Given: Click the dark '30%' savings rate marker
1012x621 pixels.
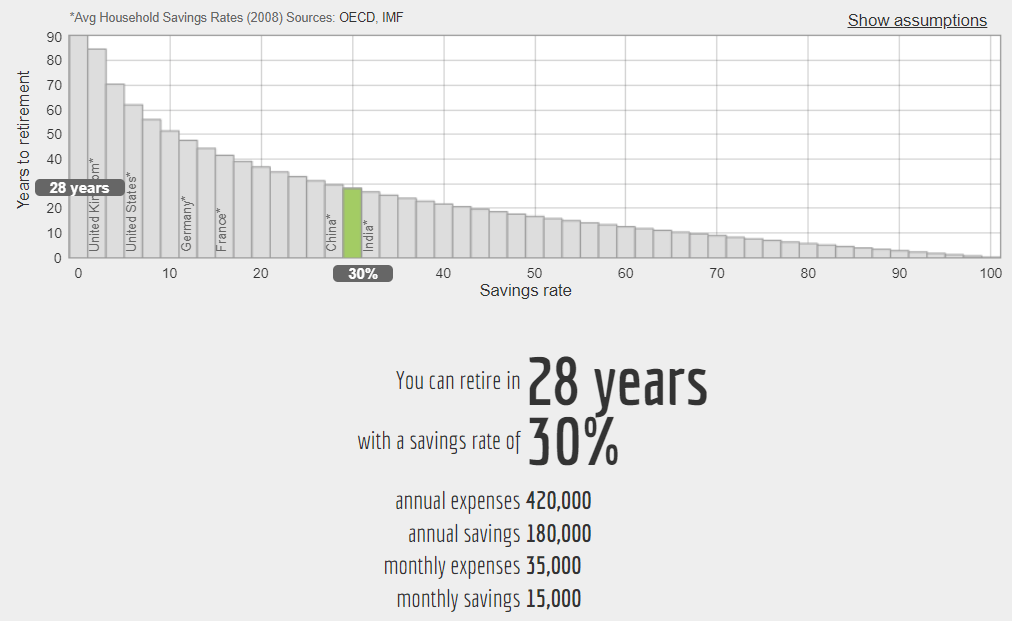Looking at the screenshot, I should pos(362,273).
